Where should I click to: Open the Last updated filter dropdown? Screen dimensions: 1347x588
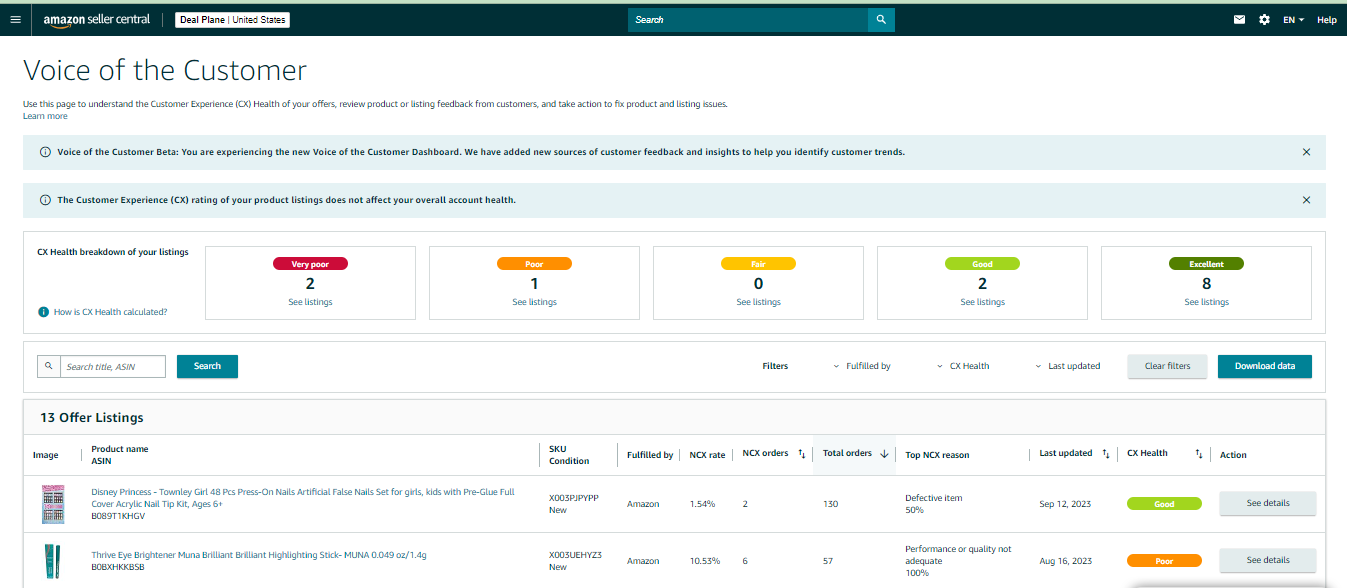click(x=1067, y=366)
